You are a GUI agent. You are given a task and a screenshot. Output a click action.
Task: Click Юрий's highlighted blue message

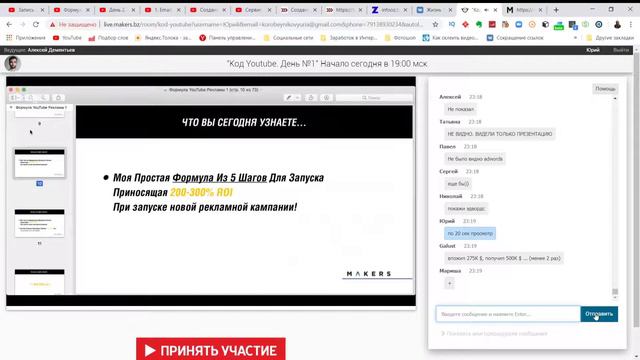470,233
